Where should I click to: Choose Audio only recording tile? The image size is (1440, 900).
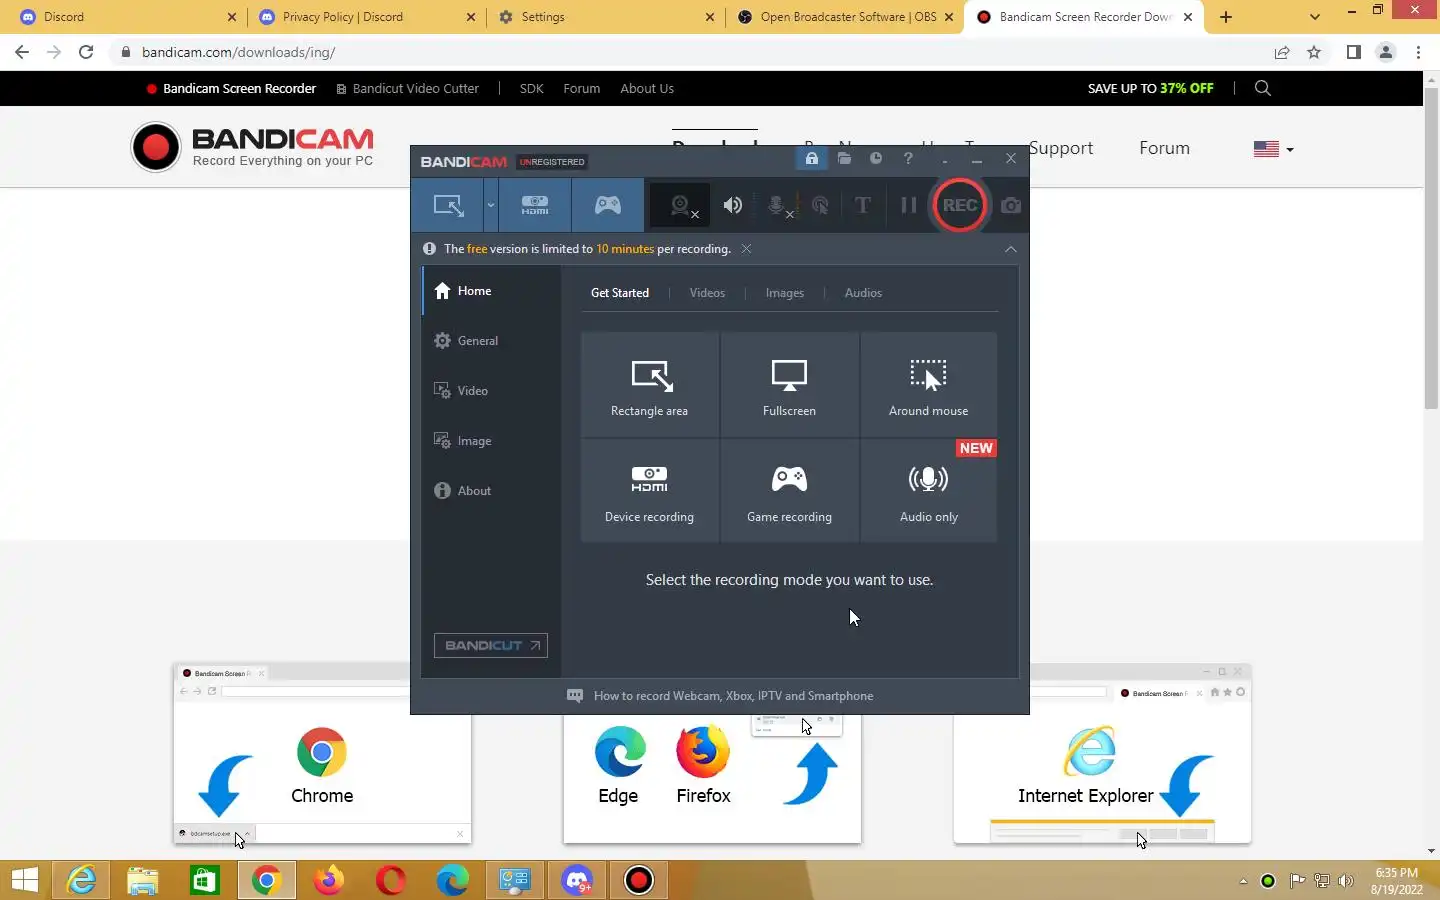click(x=929, y=491)
